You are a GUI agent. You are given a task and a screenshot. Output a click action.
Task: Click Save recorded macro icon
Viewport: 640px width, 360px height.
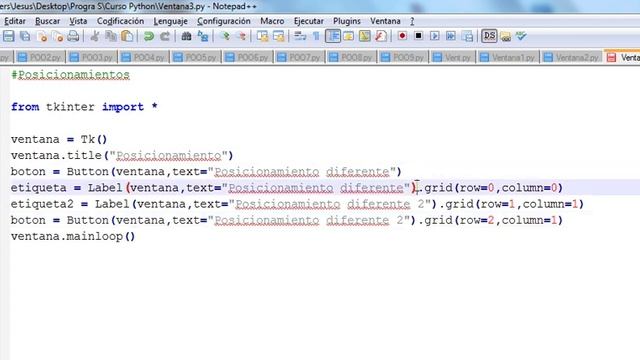467,36
